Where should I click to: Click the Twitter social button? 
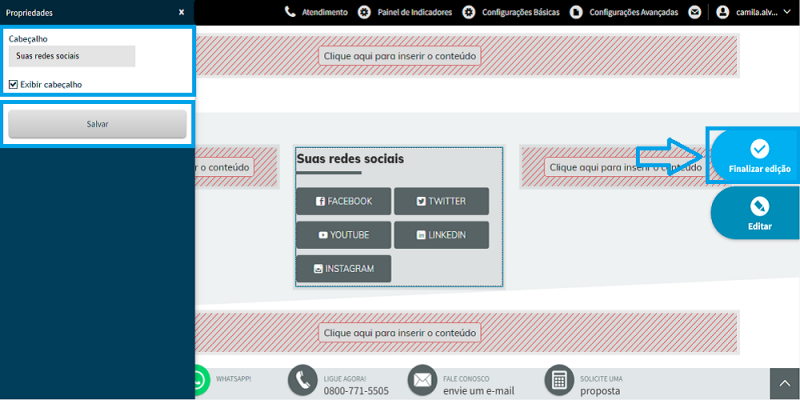(x=441, y=201)
